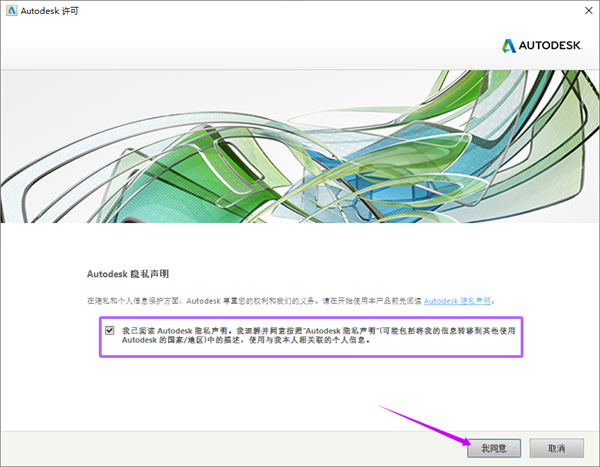Click the Autodesk 隐私声明 heading text

pyautogui.click(x=128, y=274)
